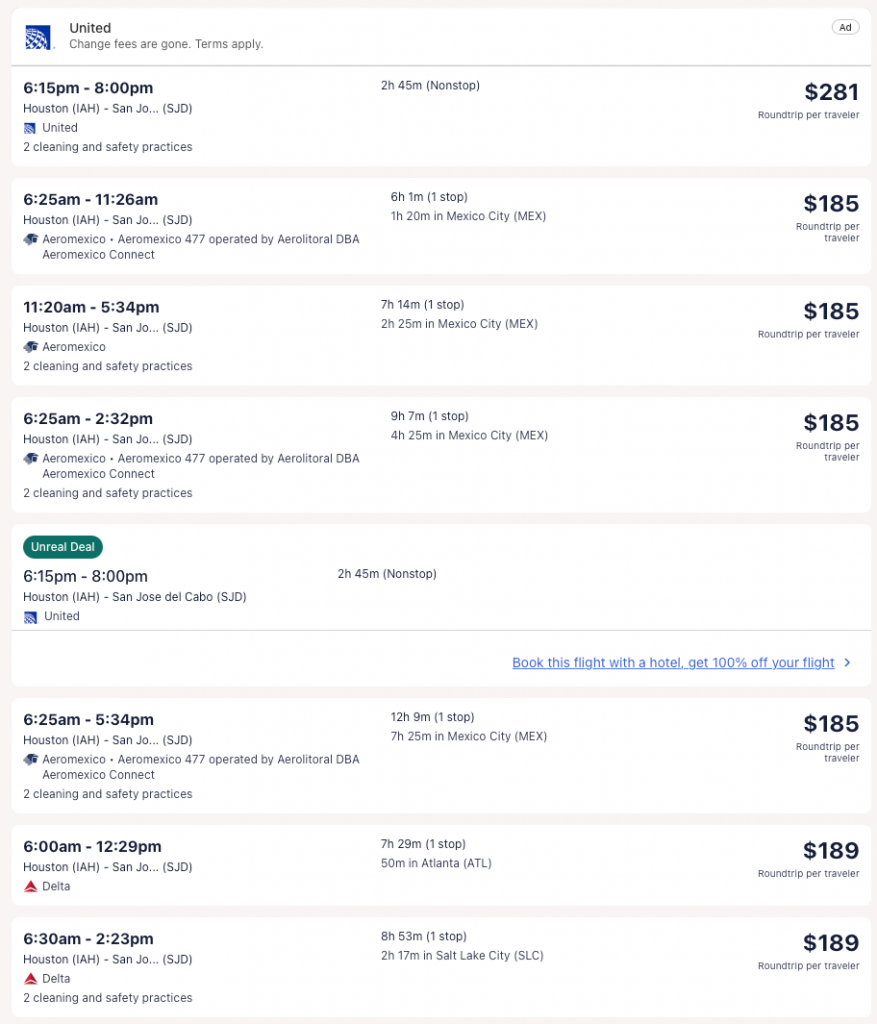Click the Aeromexico icon on the 11:20am - 5:34pm flight

[x=31, y=347]
